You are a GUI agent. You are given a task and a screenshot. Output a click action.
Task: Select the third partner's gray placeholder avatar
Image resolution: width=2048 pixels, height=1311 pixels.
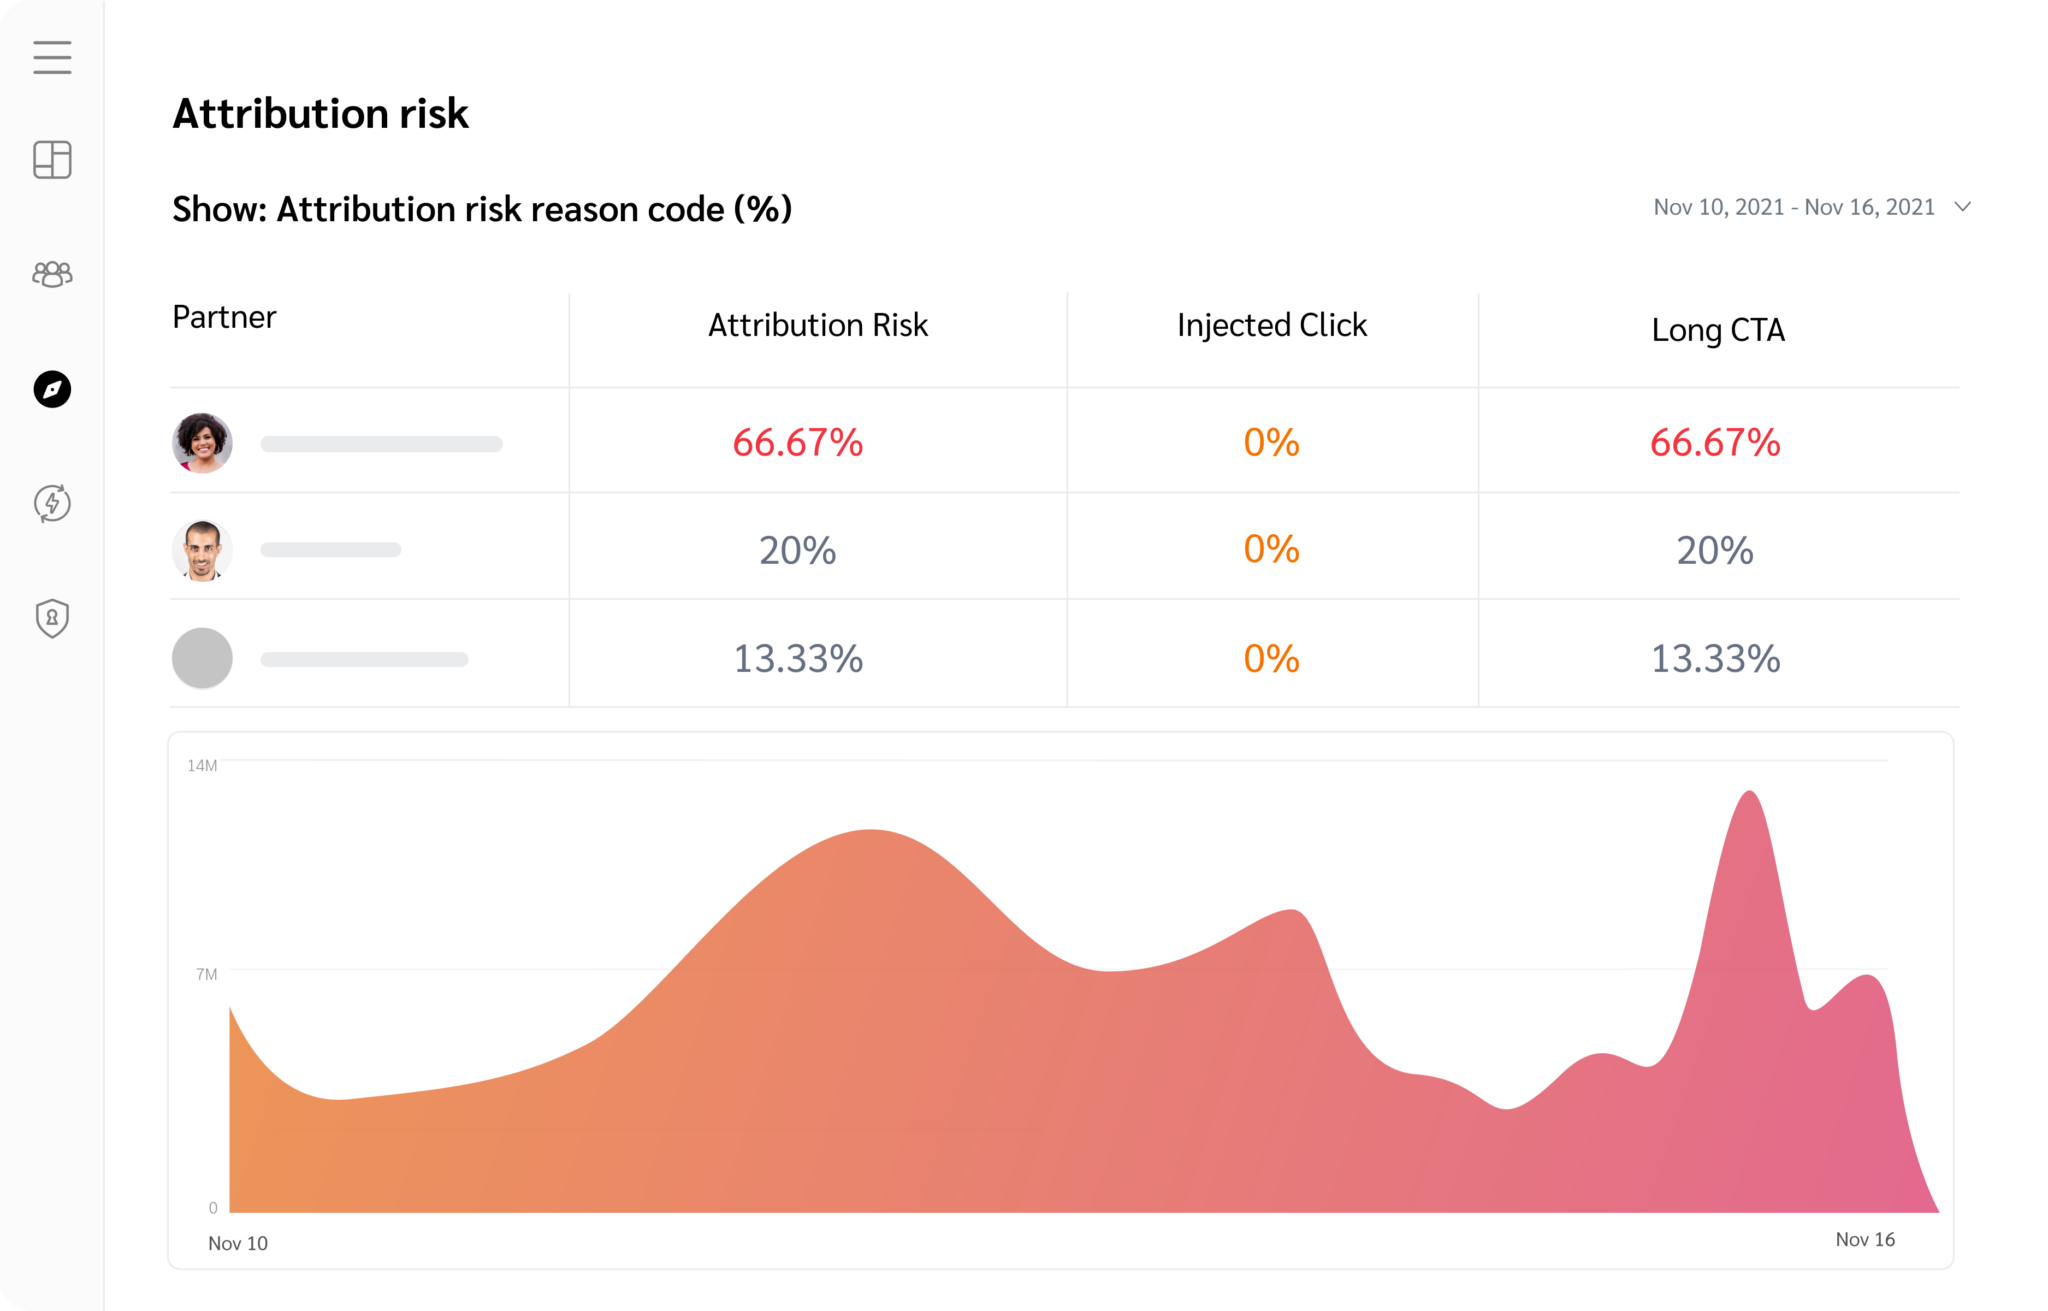point(202,657)
